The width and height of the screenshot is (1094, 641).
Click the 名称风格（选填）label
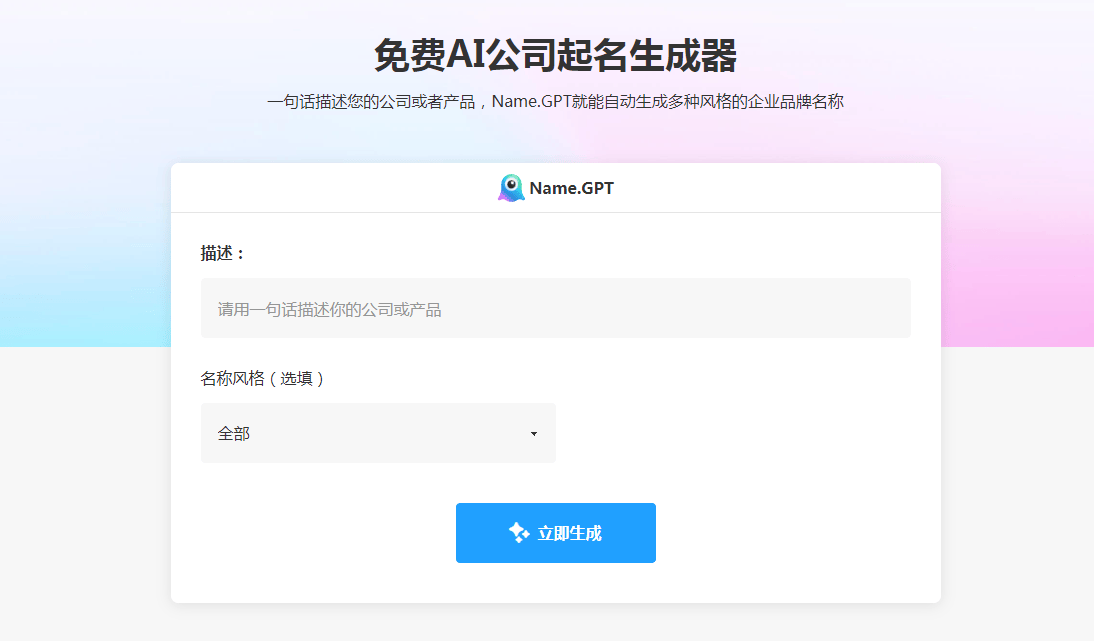[x=262, y=379]
